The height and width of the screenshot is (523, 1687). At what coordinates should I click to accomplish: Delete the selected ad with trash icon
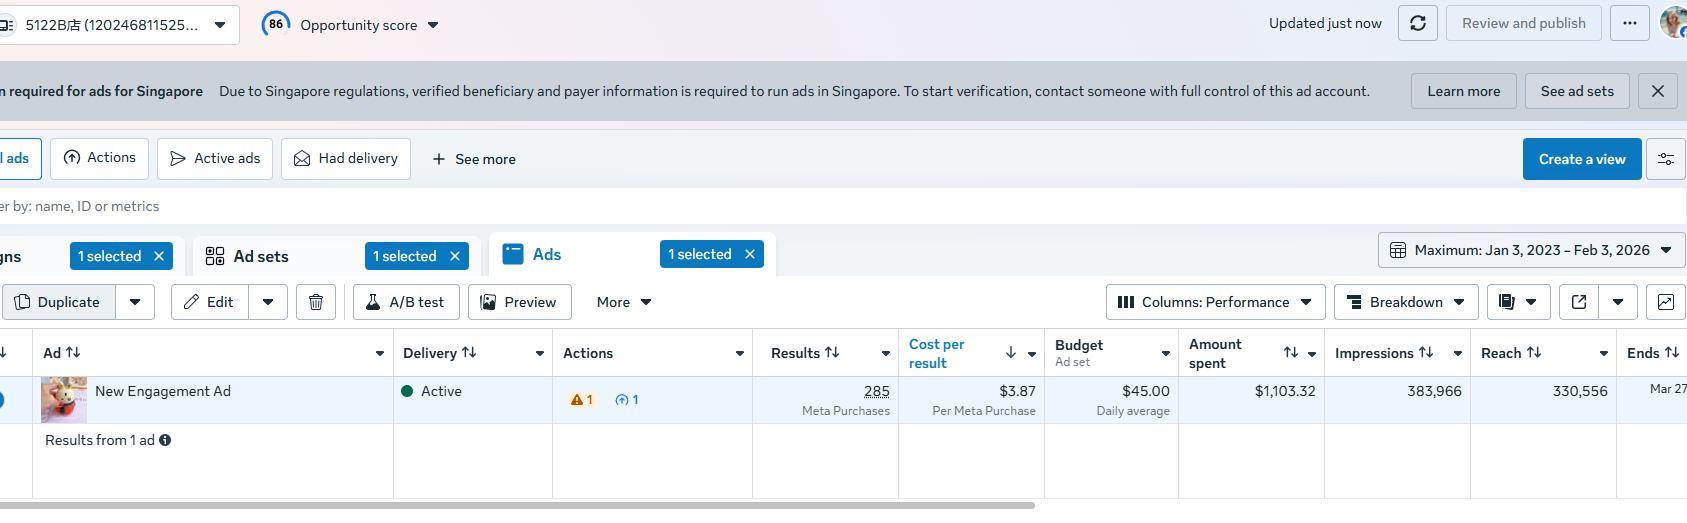coord(316,302)
